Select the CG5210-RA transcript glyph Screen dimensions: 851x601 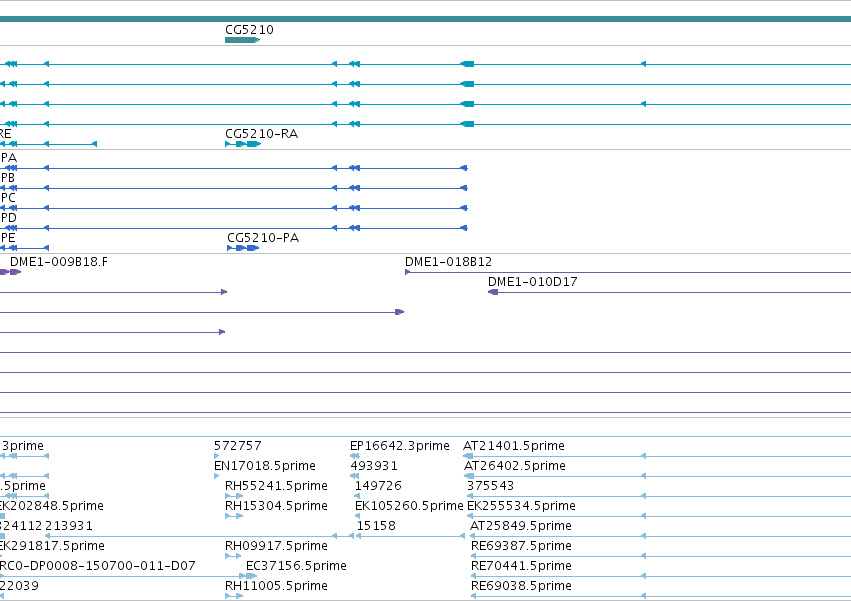243,144
